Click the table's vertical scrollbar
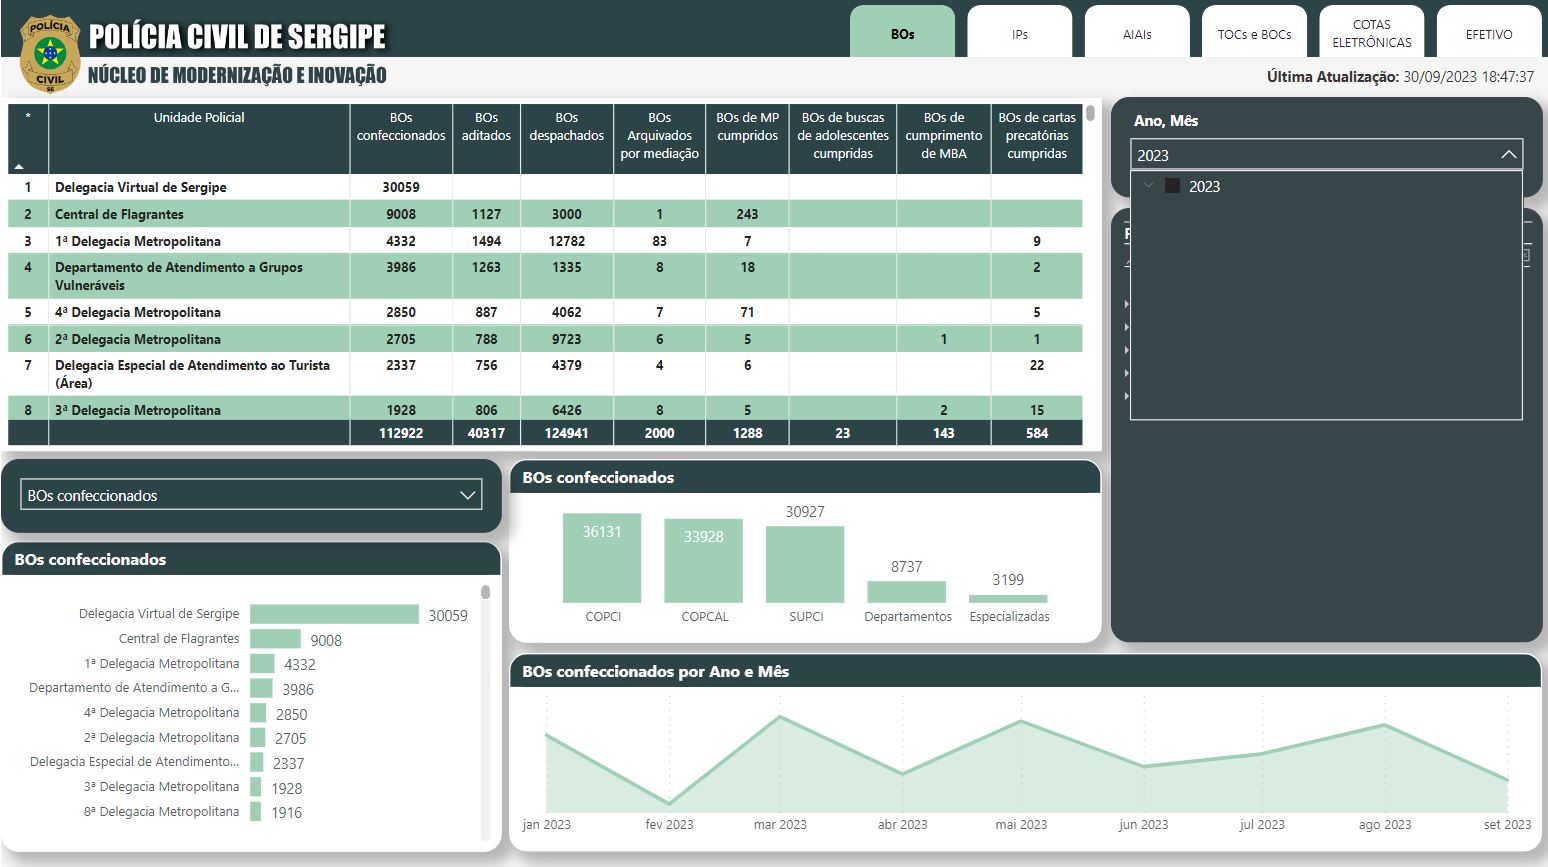This screenshot has width=1548, height=867. 1090,114
